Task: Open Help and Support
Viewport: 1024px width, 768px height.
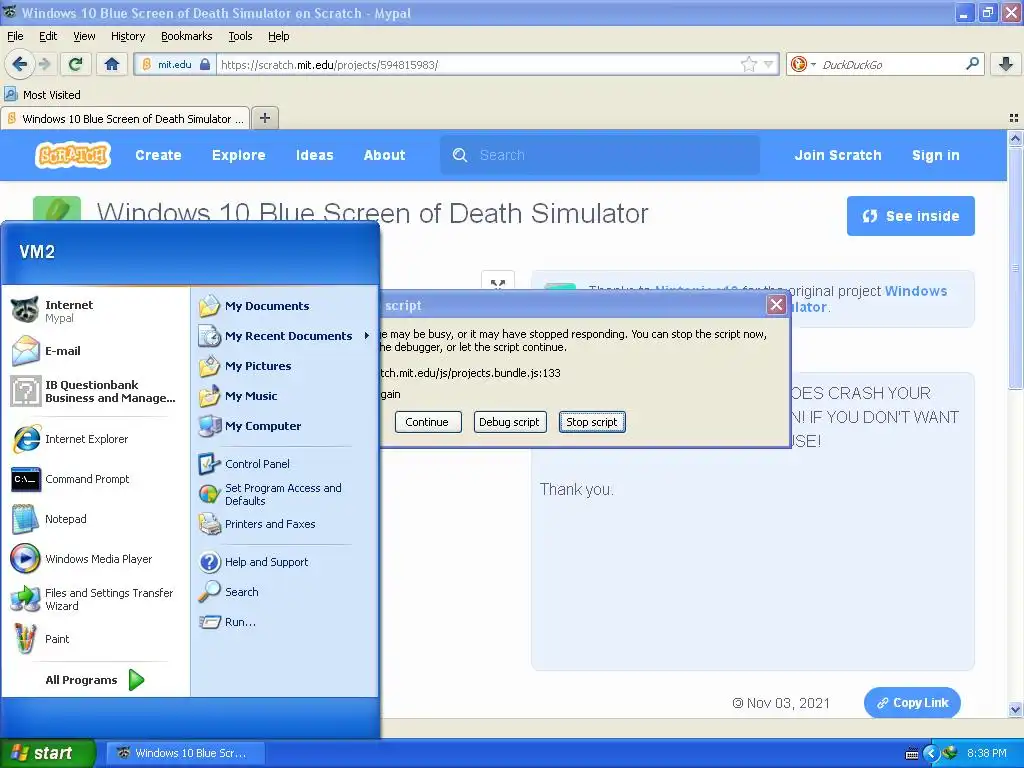Action: [x=284, y=562]
